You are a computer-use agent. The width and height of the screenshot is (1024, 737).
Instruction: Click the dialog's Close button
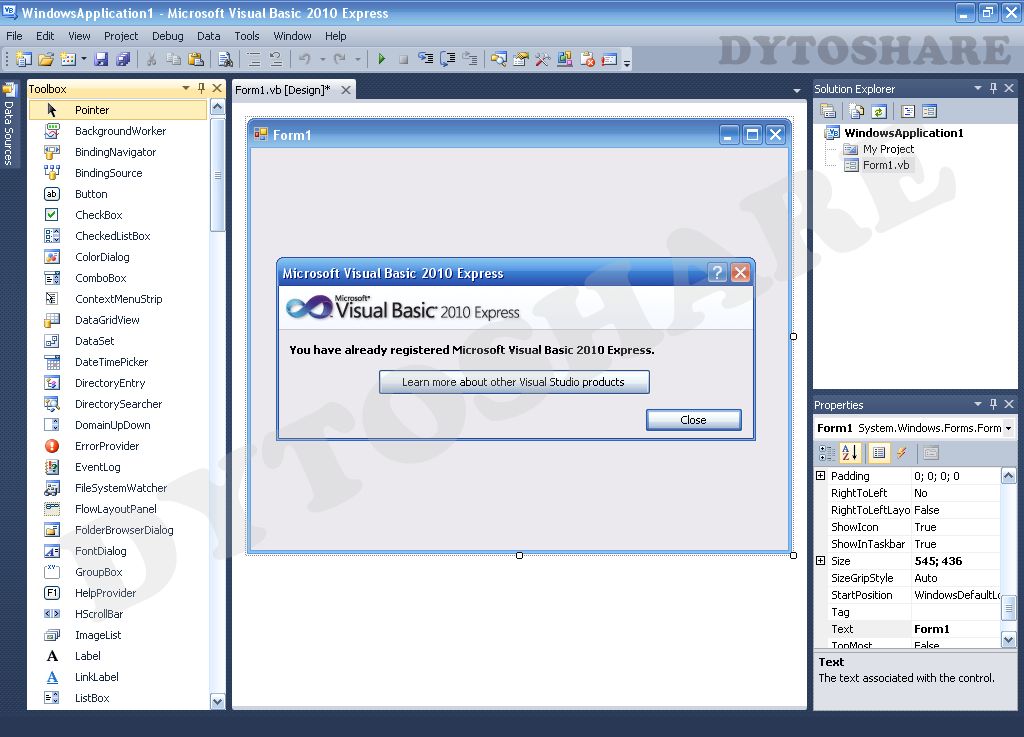tap(694, 420)
